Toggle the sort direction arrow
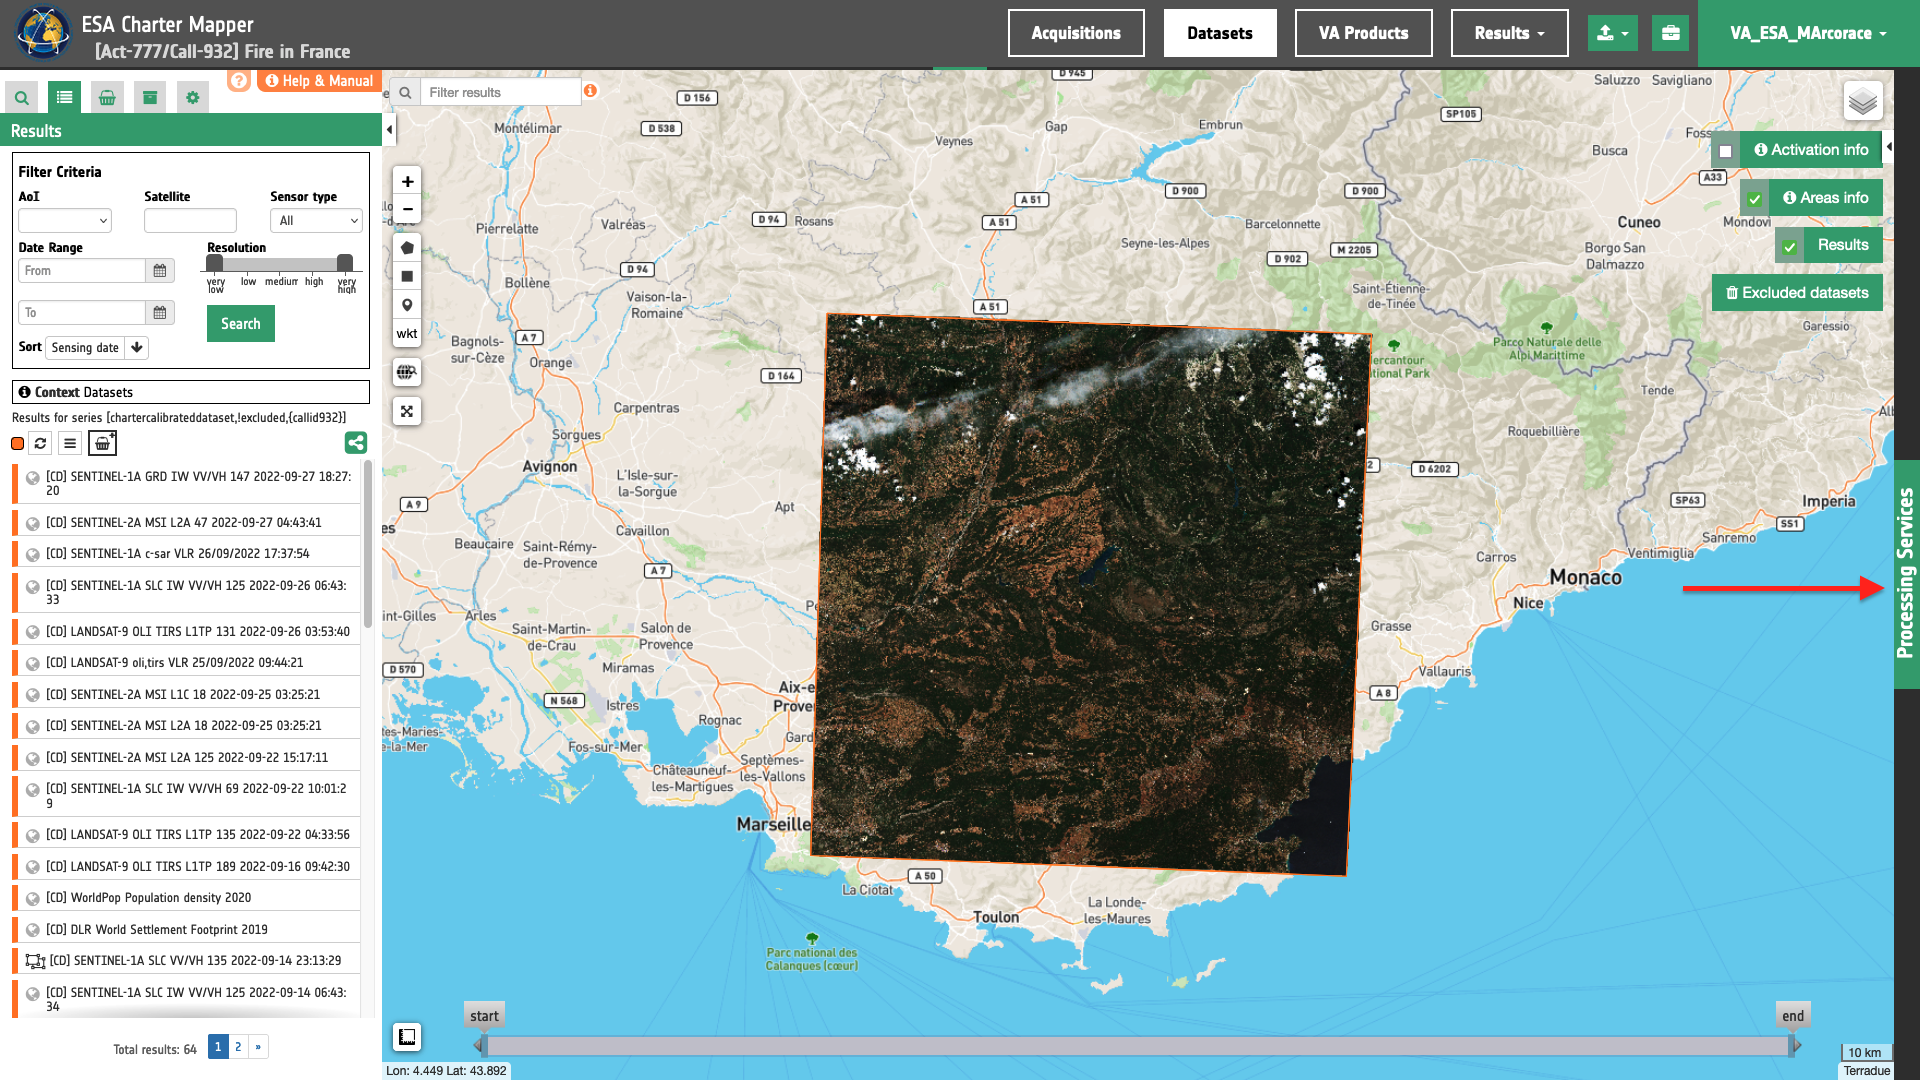This screenshot has height=1080, width=1920. (137, 348)
